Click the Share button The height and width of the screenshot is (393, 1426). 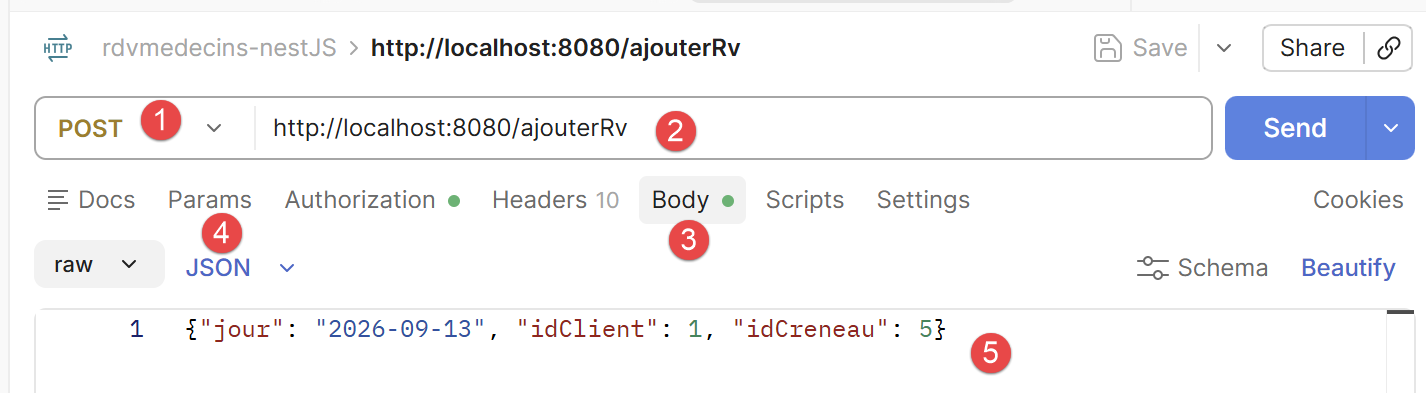tap(1312, 48)
